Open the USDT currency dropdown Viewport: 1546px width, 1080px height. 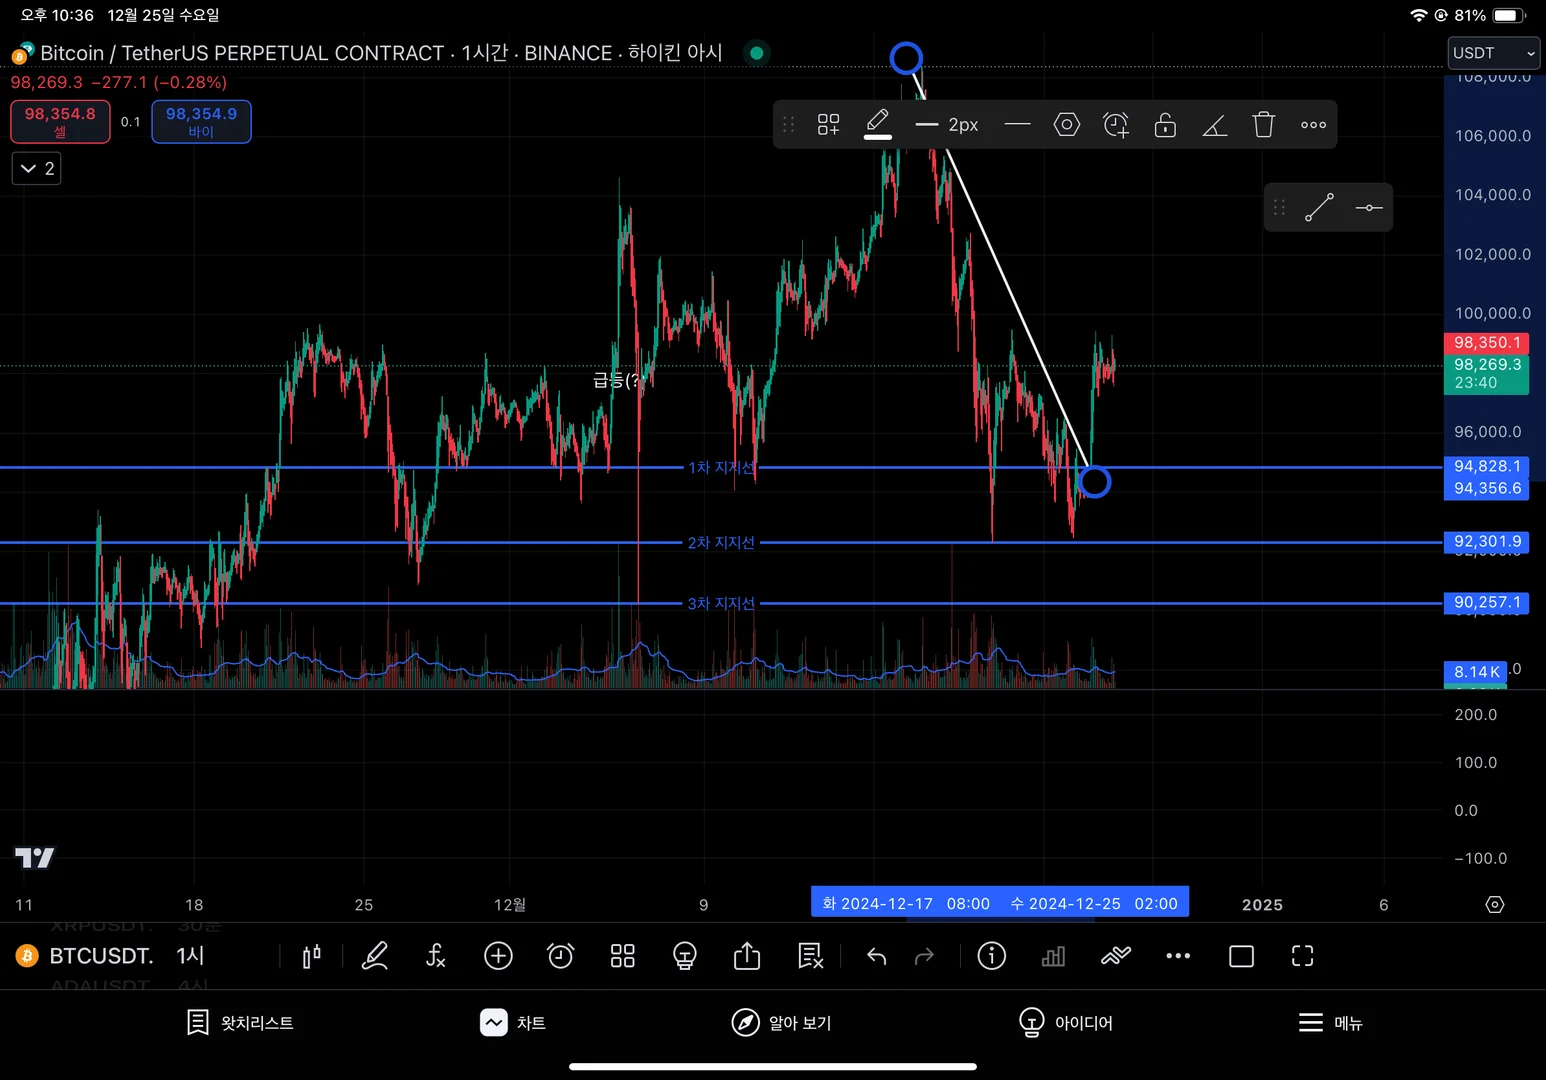[x=1494, y=53]
